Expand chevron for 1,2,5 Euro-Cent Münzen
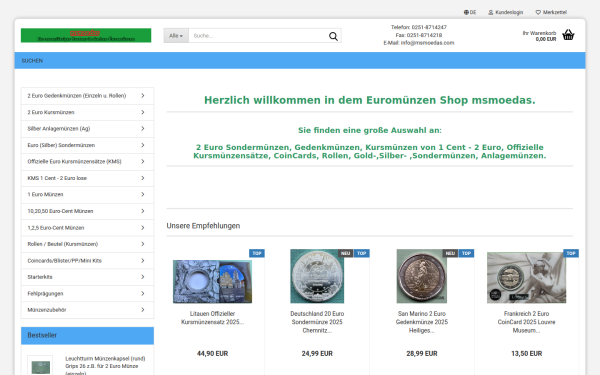The height and width of the screenshot is (375, 600). click(143, 228)
